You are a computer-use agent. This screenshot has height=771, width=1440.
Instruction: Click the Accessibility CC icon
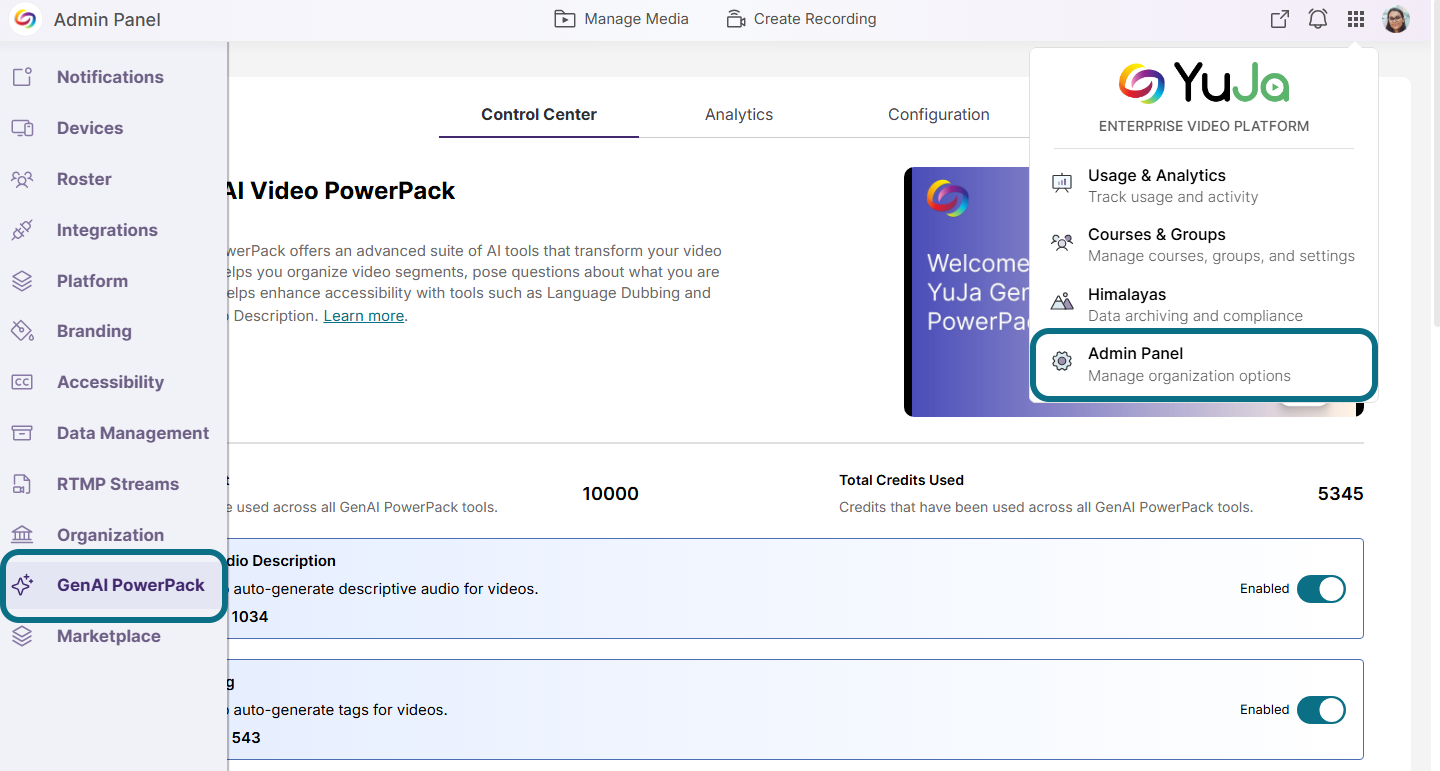(22, 382)
